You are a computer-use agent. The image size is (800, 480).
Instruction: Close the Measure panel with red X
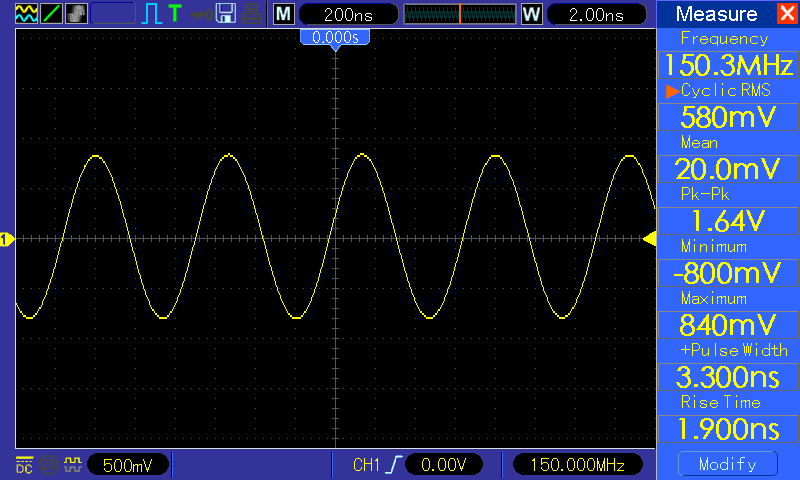[x=788, y=13]
